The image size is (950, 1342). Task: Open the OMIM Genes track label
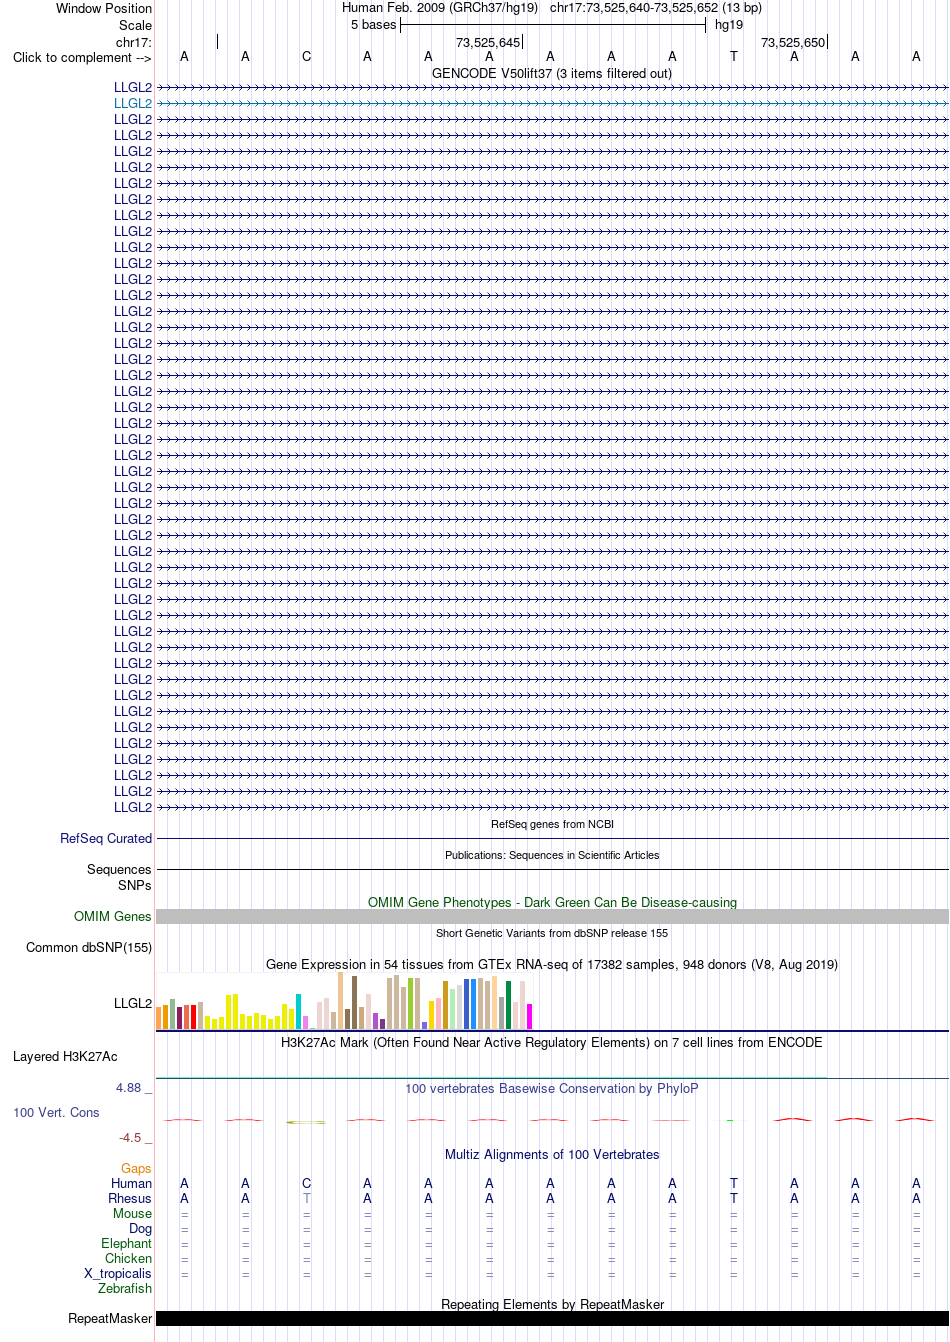(113, 916)
